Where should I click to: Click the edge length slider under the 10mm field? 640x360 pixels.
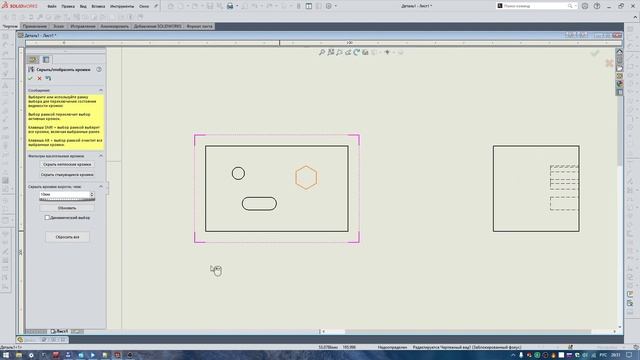coord(67,200)
